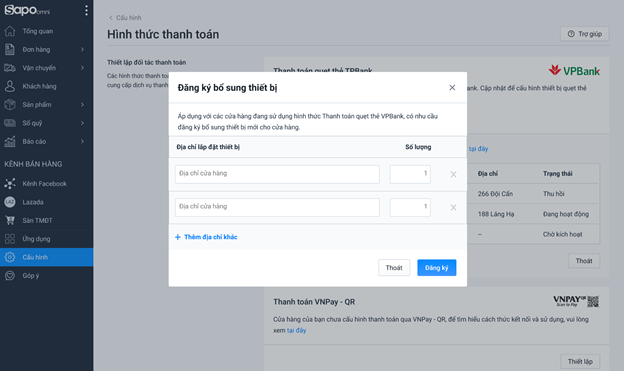Viewport: 624px width, 371px height.
Task: Click the Đăng ký button
Action: click(x=437, y=268)
